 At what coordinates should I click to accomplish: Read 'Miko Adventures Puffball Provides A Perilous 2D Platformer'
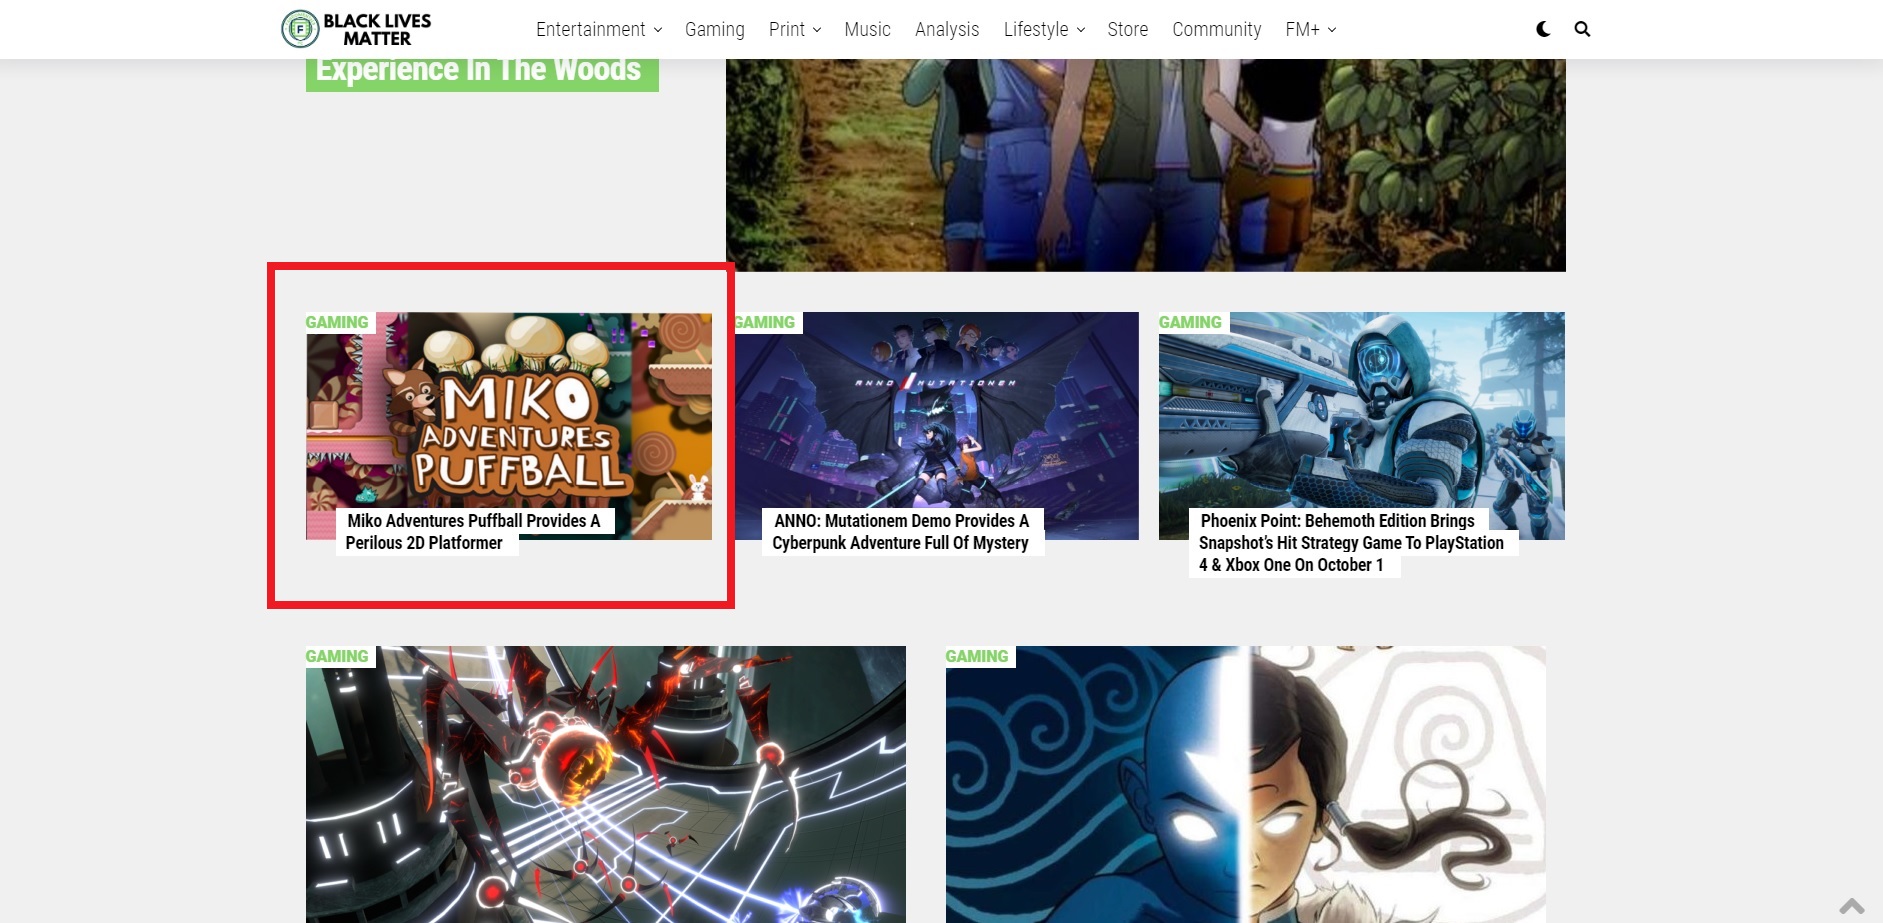473,532
